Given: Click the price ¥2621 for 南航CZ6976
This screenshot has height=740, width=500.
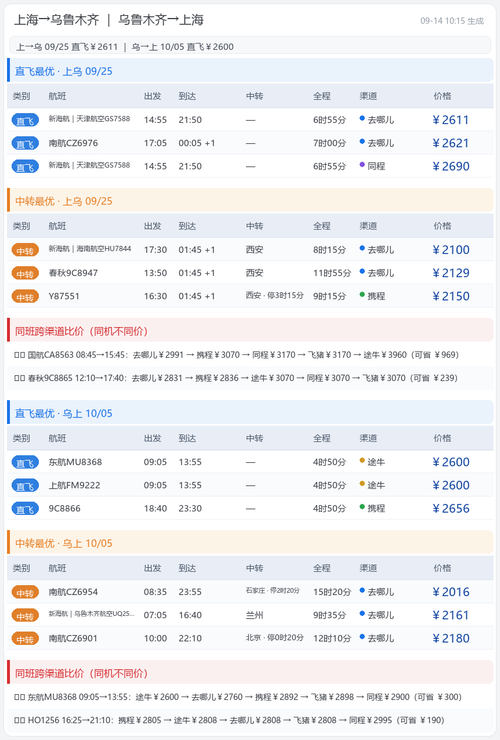Looking at the screenshot, I should tap(451, 143).
